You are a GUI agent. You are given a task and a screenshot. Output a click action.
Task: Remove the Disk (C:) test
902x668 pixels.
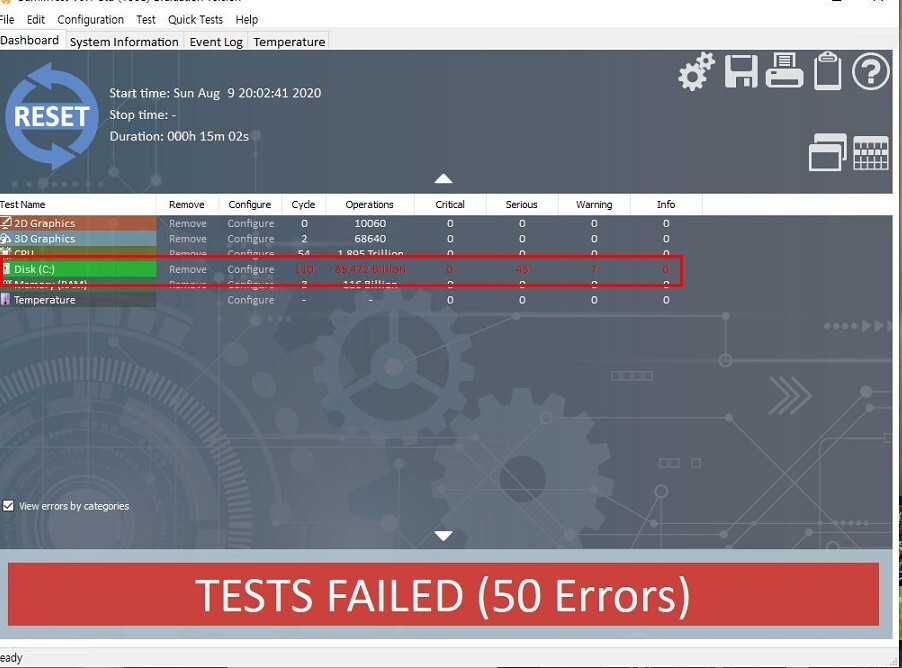pyautogui.click(x=188, y=269)
